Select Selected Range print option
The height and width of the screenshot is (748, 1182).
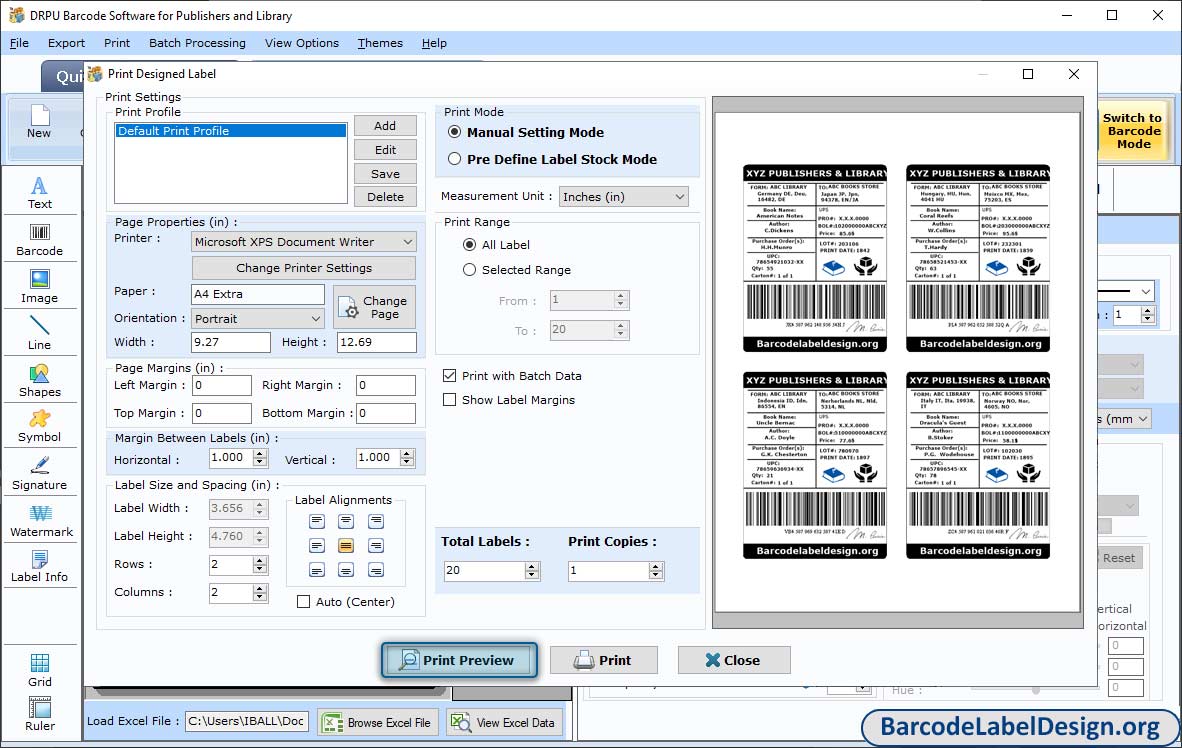point(470,269)
